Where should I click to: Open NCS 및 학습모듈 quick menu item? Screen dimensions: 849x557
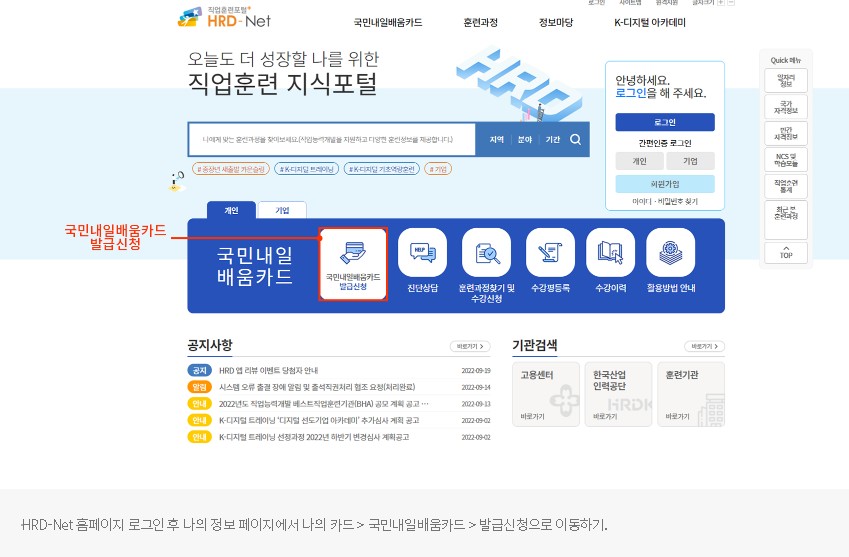786,160
